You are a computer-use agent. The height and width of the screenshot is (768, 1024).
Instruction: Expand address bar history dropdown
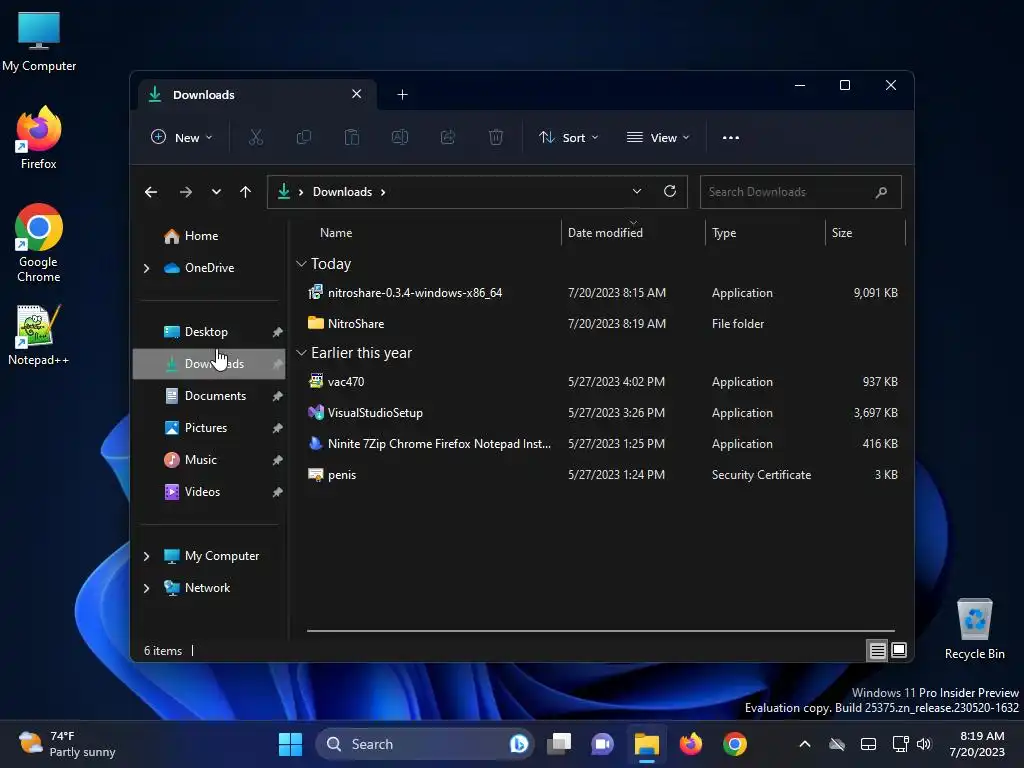[x=637, y=191]
